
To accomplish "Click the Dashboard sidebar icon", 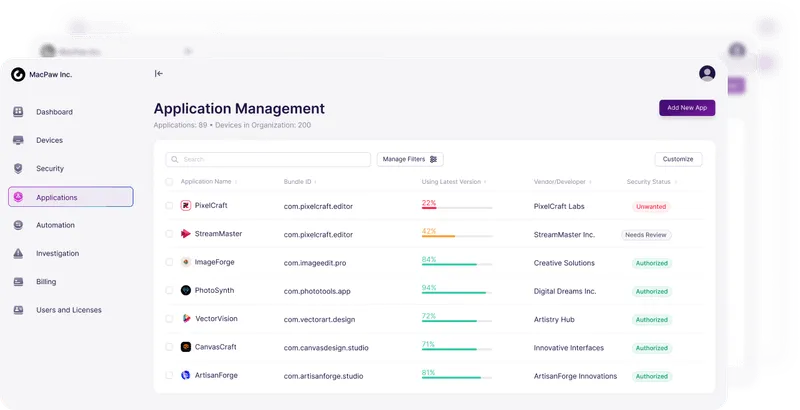I will 18,112.
